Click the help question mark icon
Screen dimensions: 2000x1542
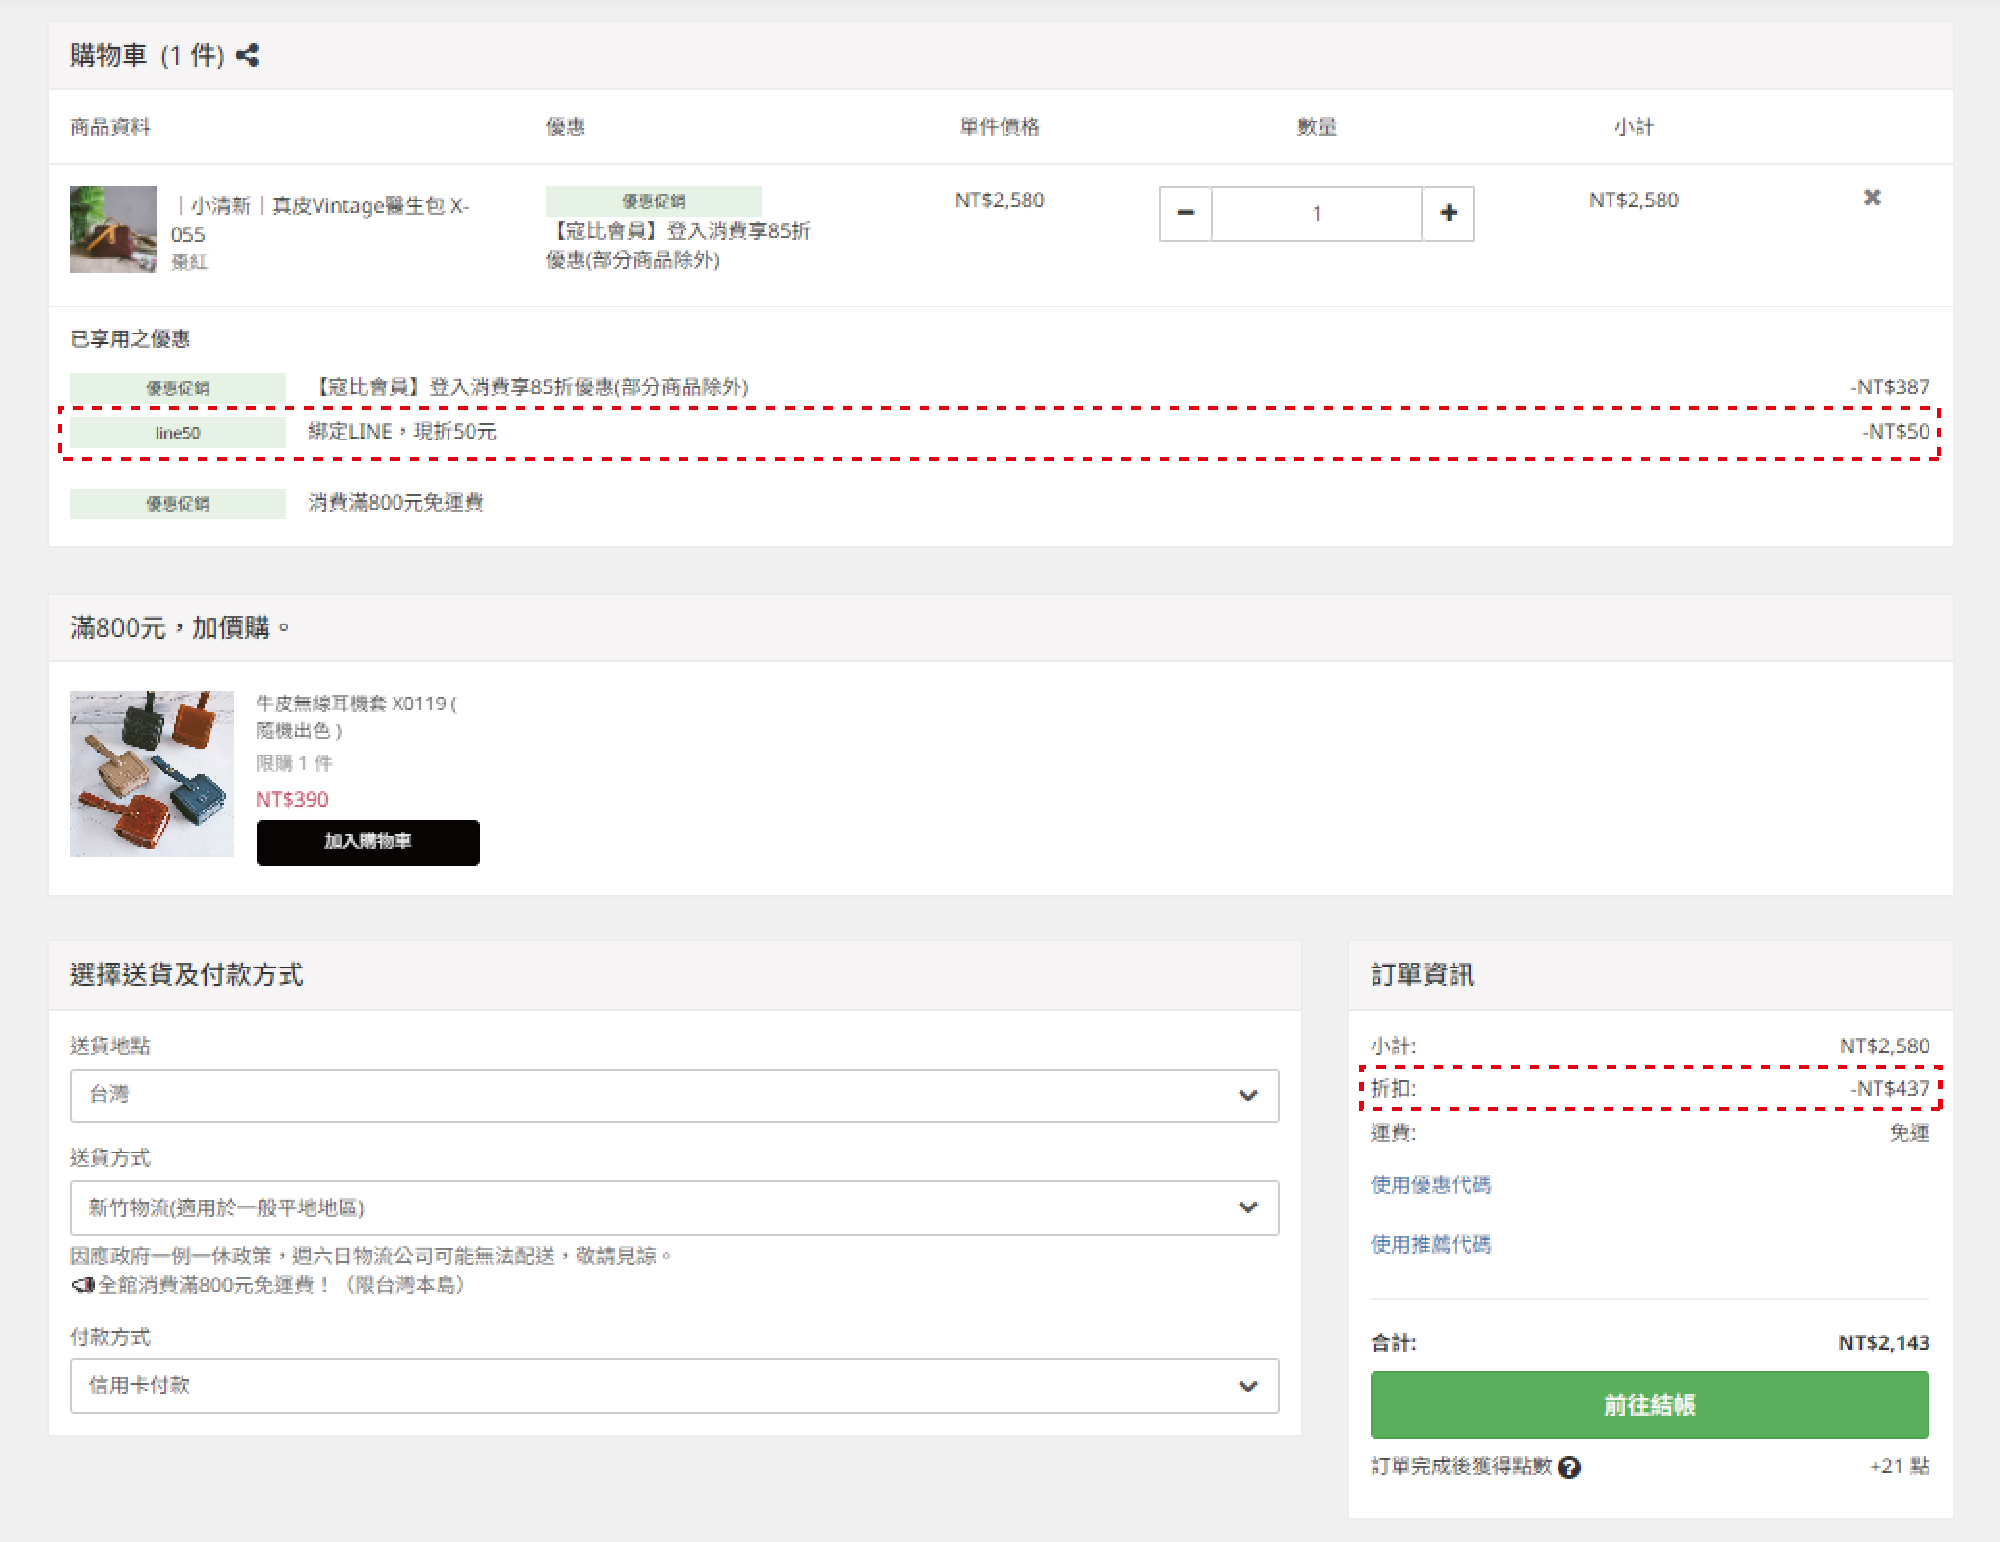1569,1467
